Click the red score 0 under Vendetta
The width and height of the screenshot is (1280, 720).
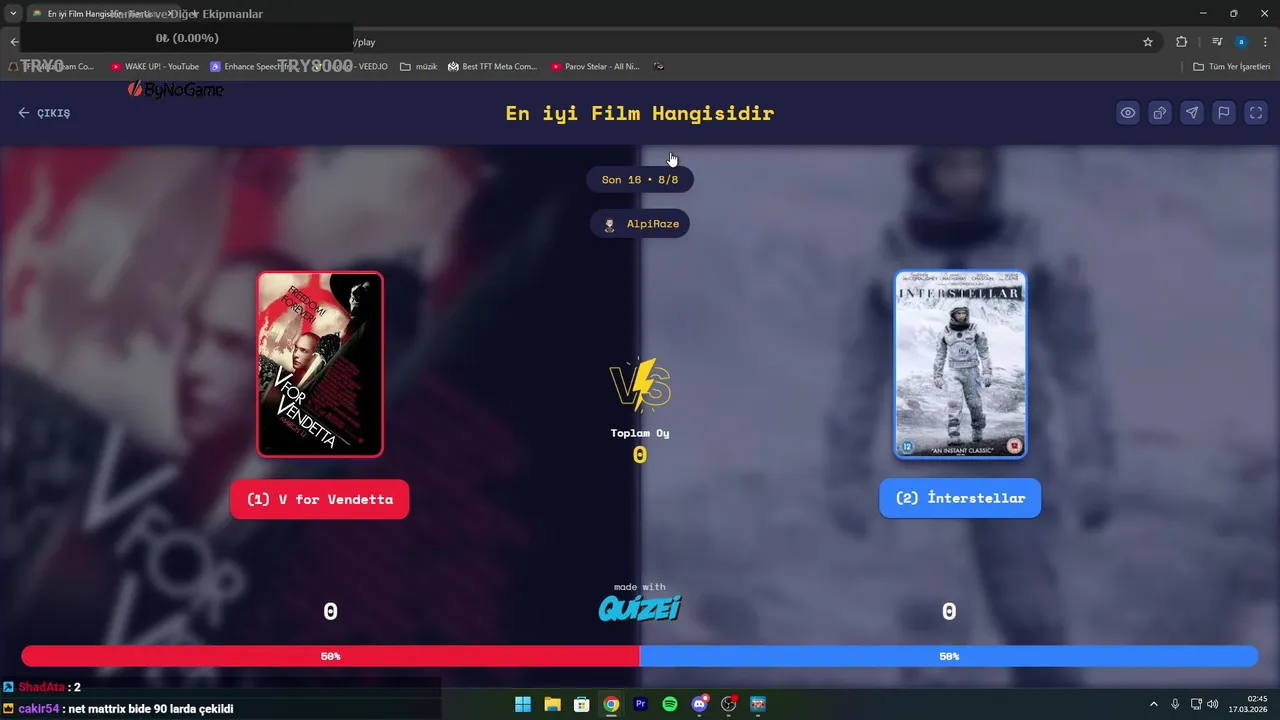coord(331,612)
